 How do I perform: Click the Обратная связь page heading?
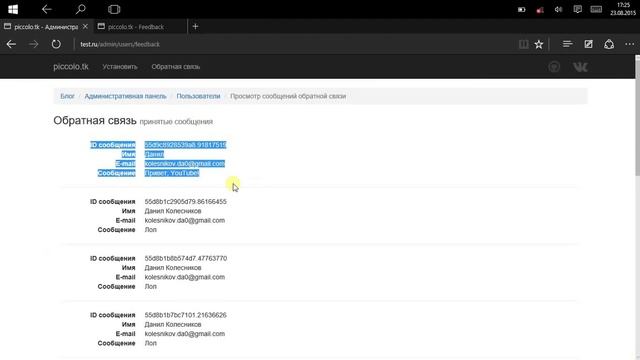pos(95,121)
